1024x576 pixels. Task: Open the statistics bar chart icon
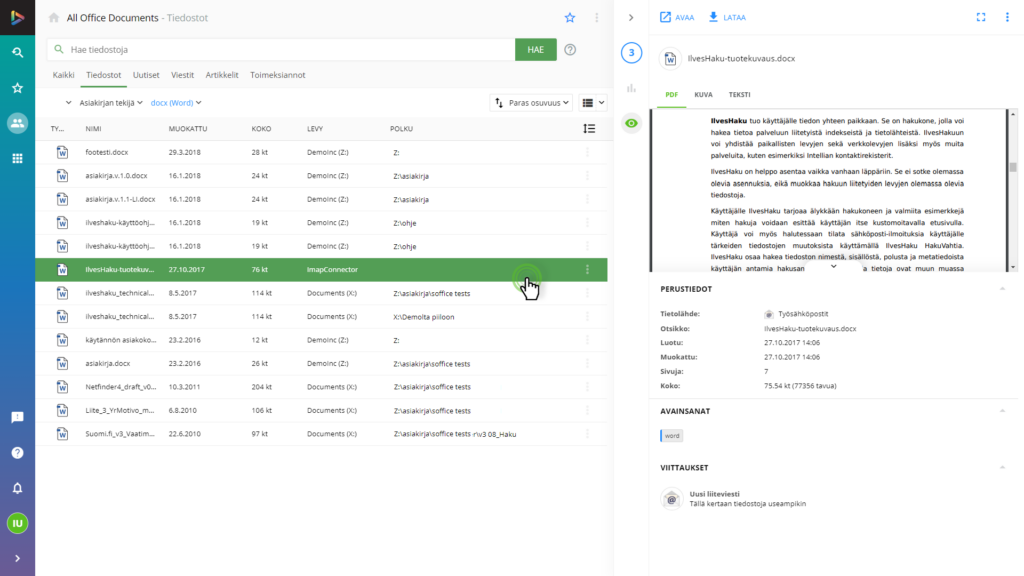[x=631, y=88]
